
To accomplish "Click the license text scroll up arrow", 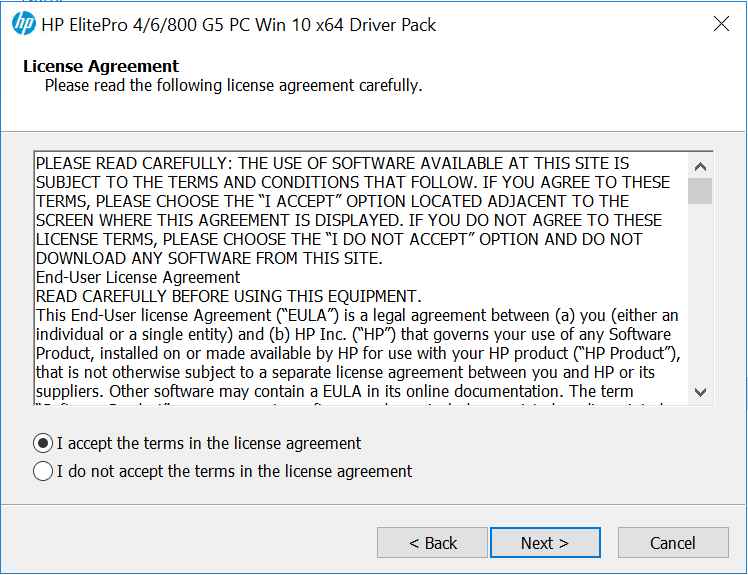I will click(700, 167).
